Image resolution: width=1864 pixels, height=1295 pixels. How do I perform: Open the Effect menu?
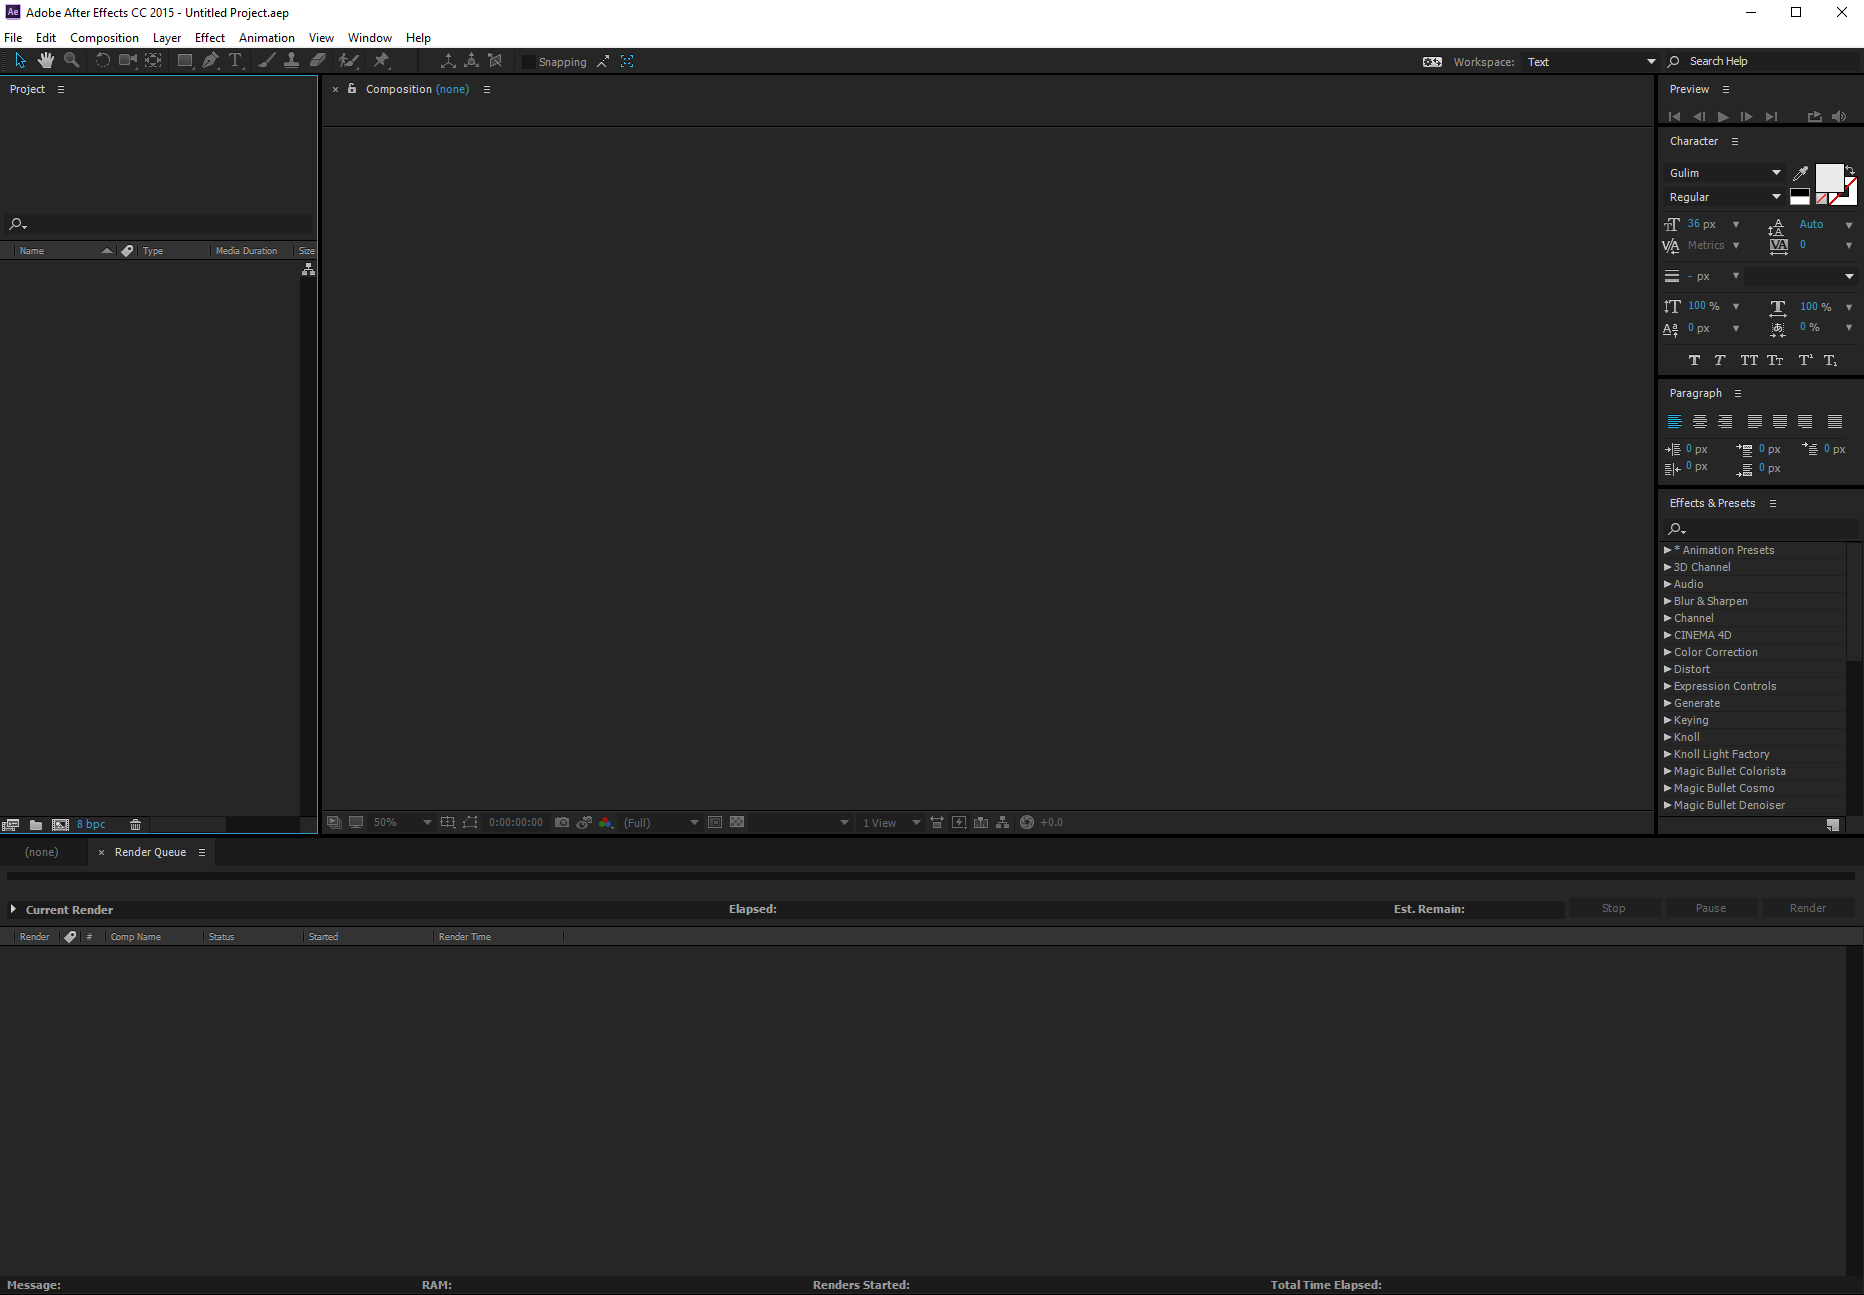(210, 38)
